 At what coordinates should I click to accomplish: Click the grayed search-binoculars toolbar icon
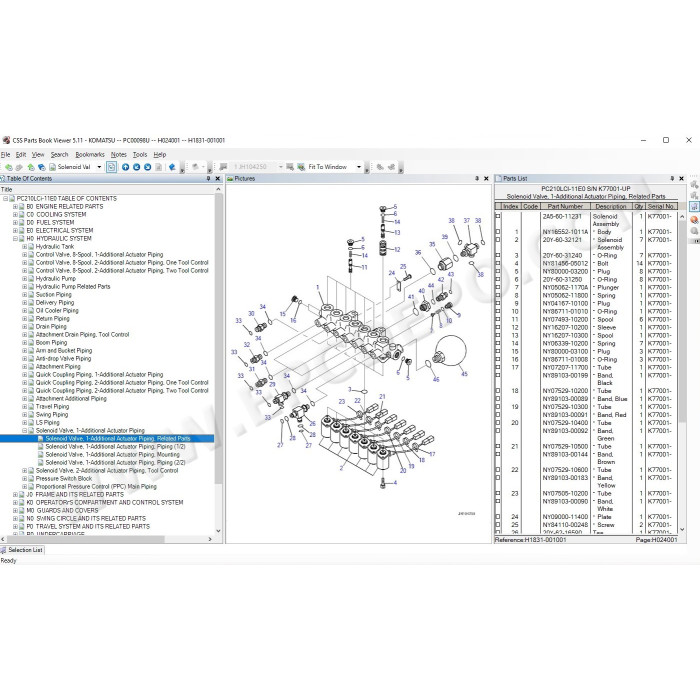(x=380, y=167)
